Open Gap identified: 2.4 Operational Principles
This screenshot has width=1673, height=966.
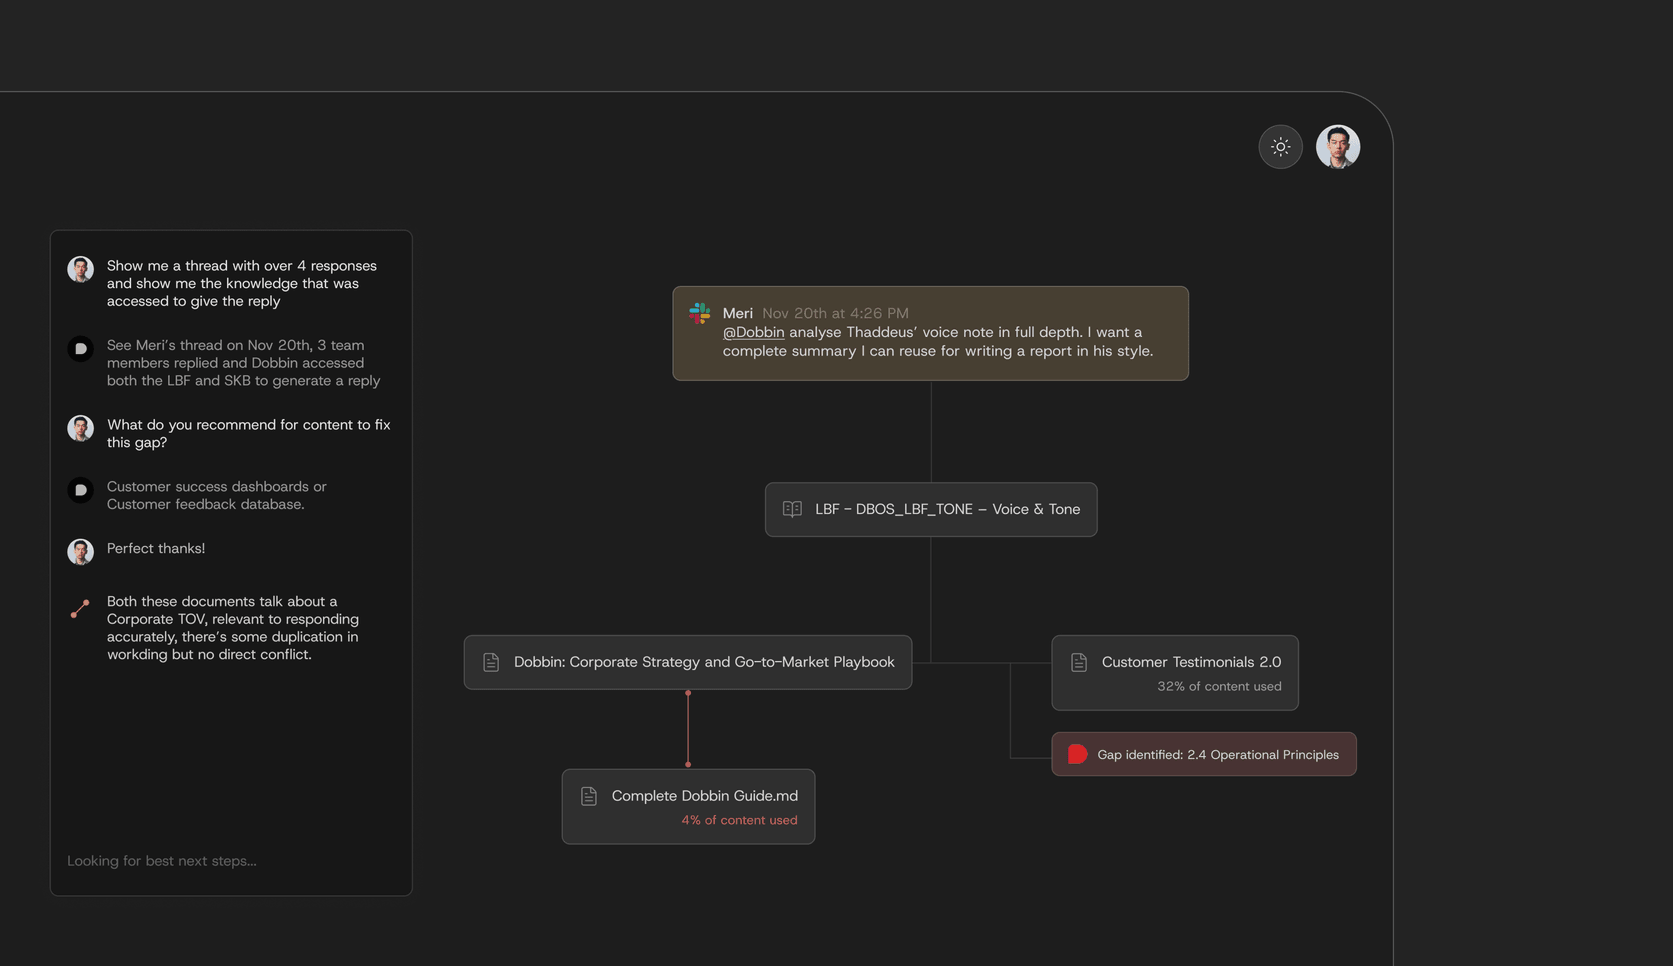point(1204,754)
